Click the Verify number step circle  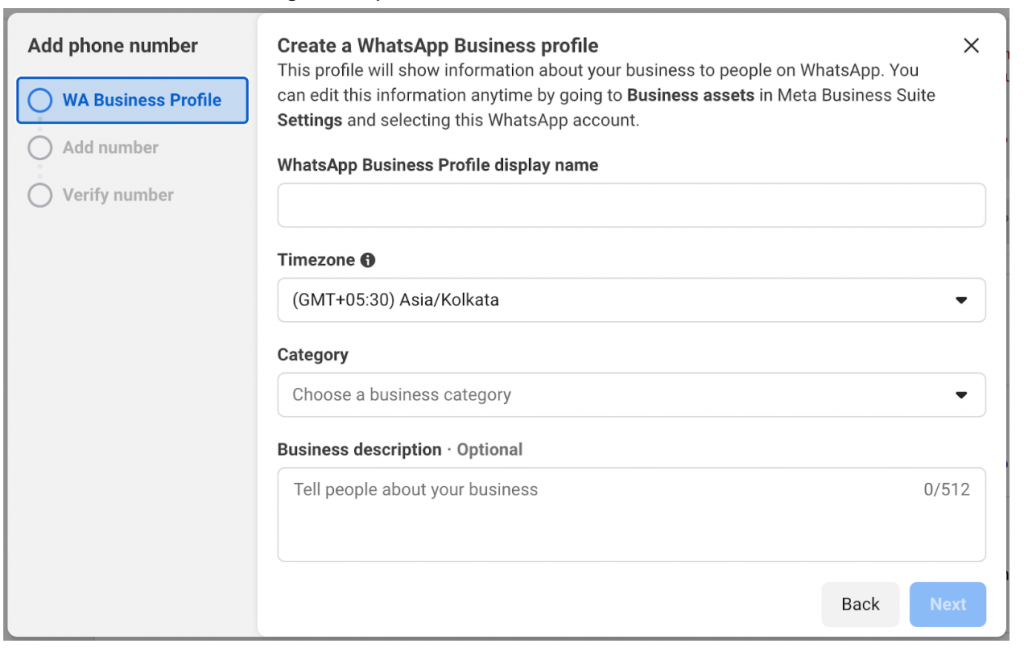(40, 195)
